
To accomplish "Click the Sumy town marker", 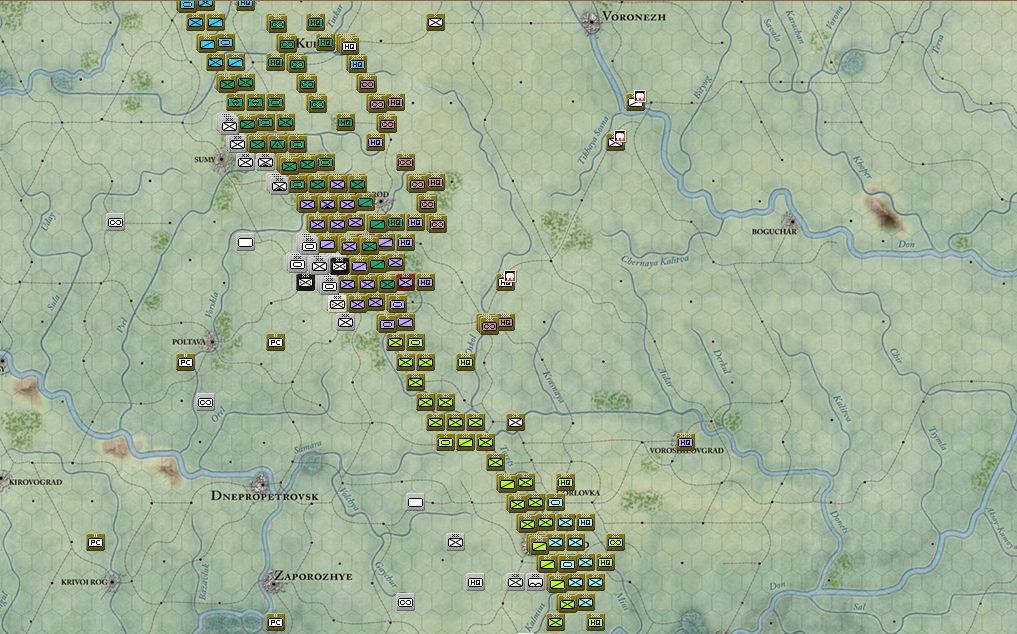I will point(222,159).
